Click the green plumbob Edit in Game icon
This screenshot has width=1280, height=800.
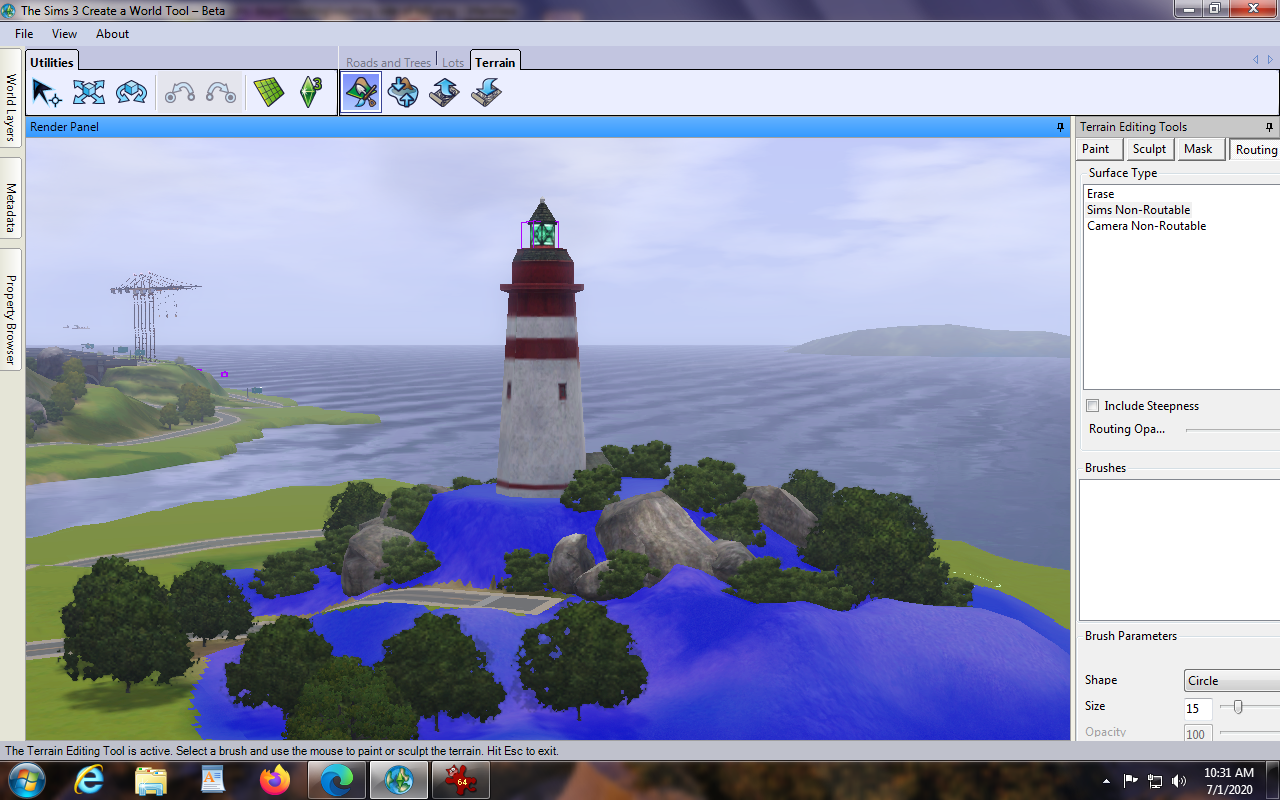[311, 93]
